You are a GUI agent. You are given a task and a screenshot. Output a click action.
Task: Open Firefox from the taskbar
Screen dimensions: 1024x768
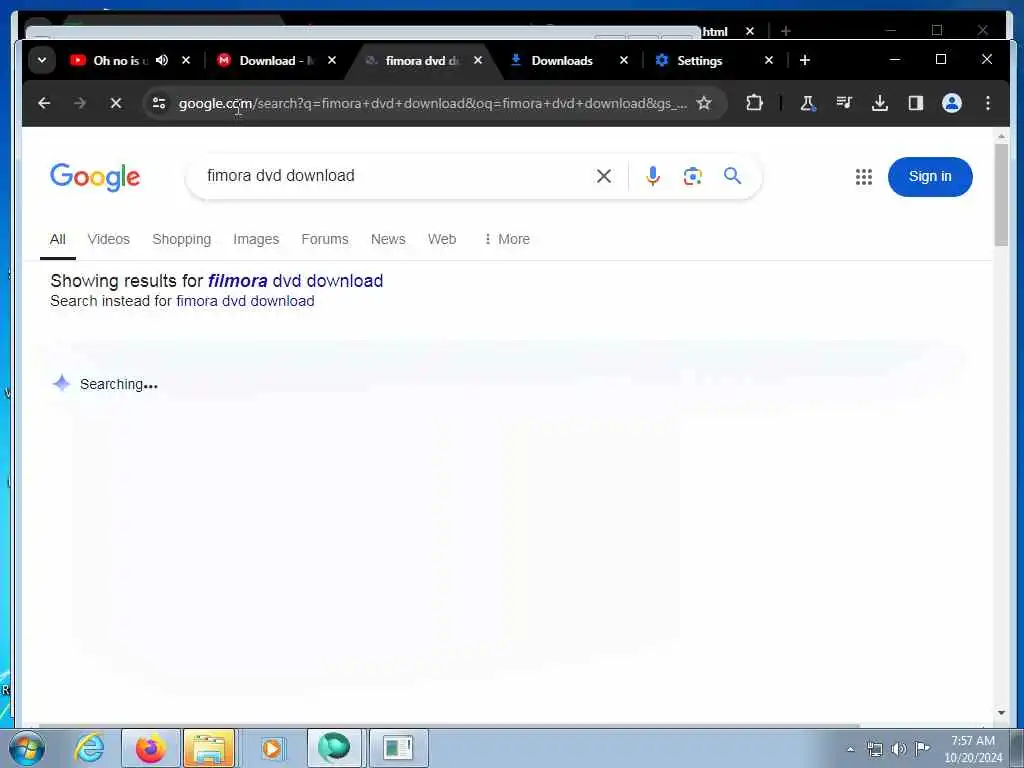coord(150,748)
